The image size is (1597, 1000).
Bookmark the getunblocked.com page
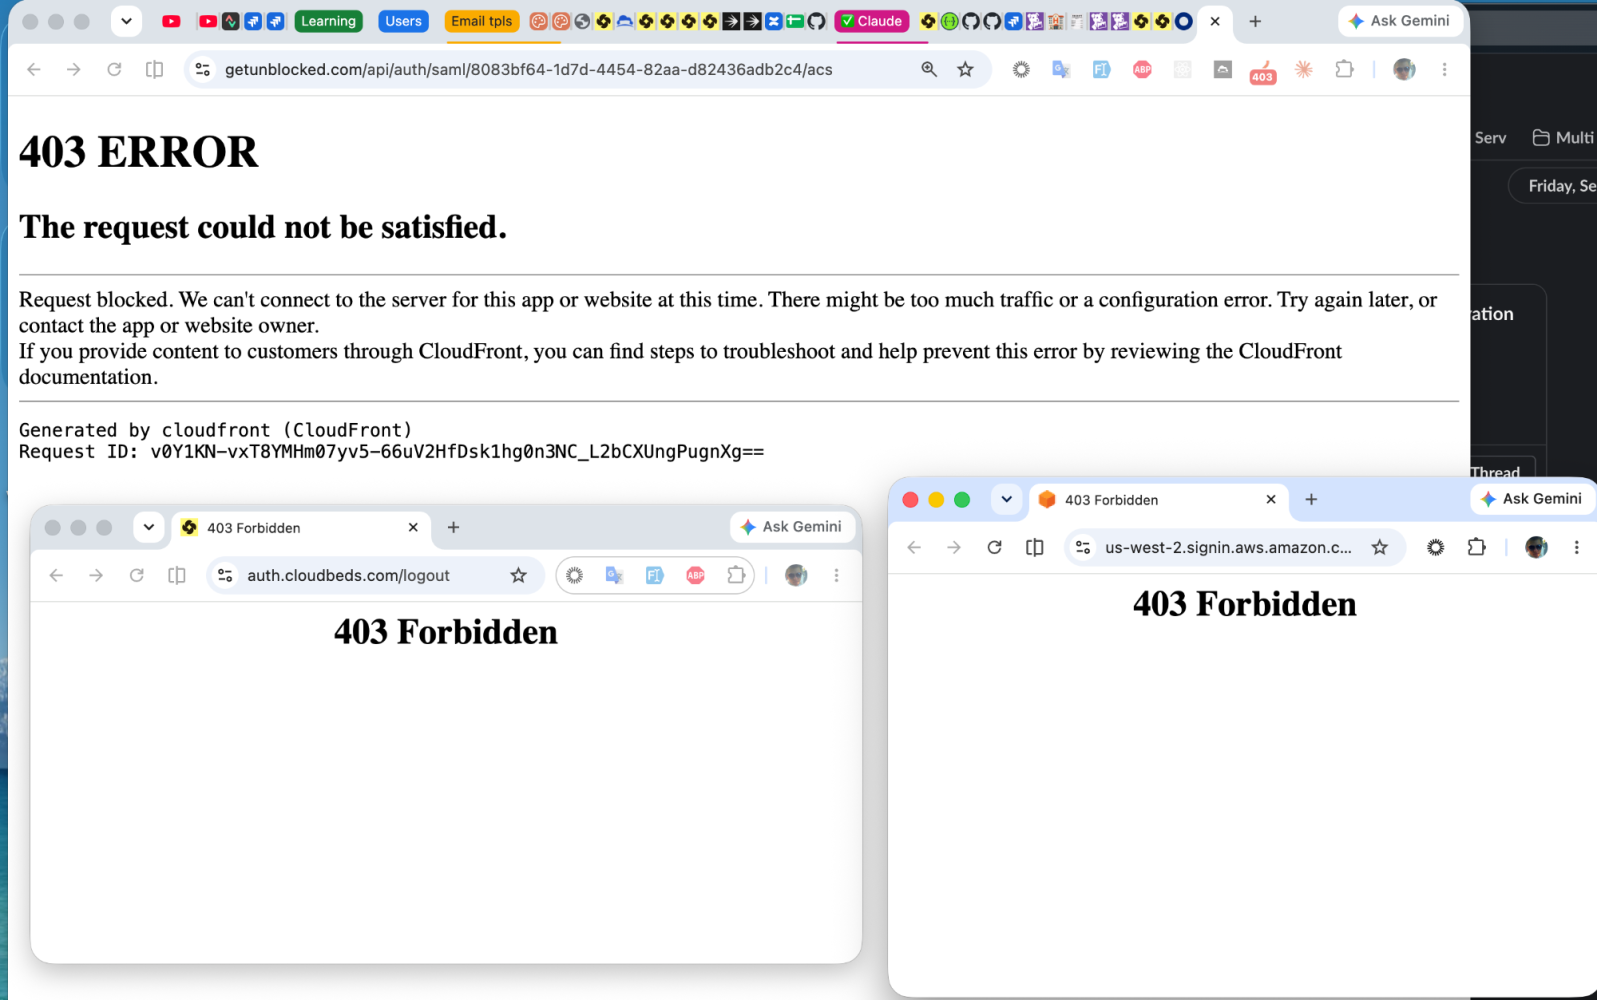(x=965, y=69)
